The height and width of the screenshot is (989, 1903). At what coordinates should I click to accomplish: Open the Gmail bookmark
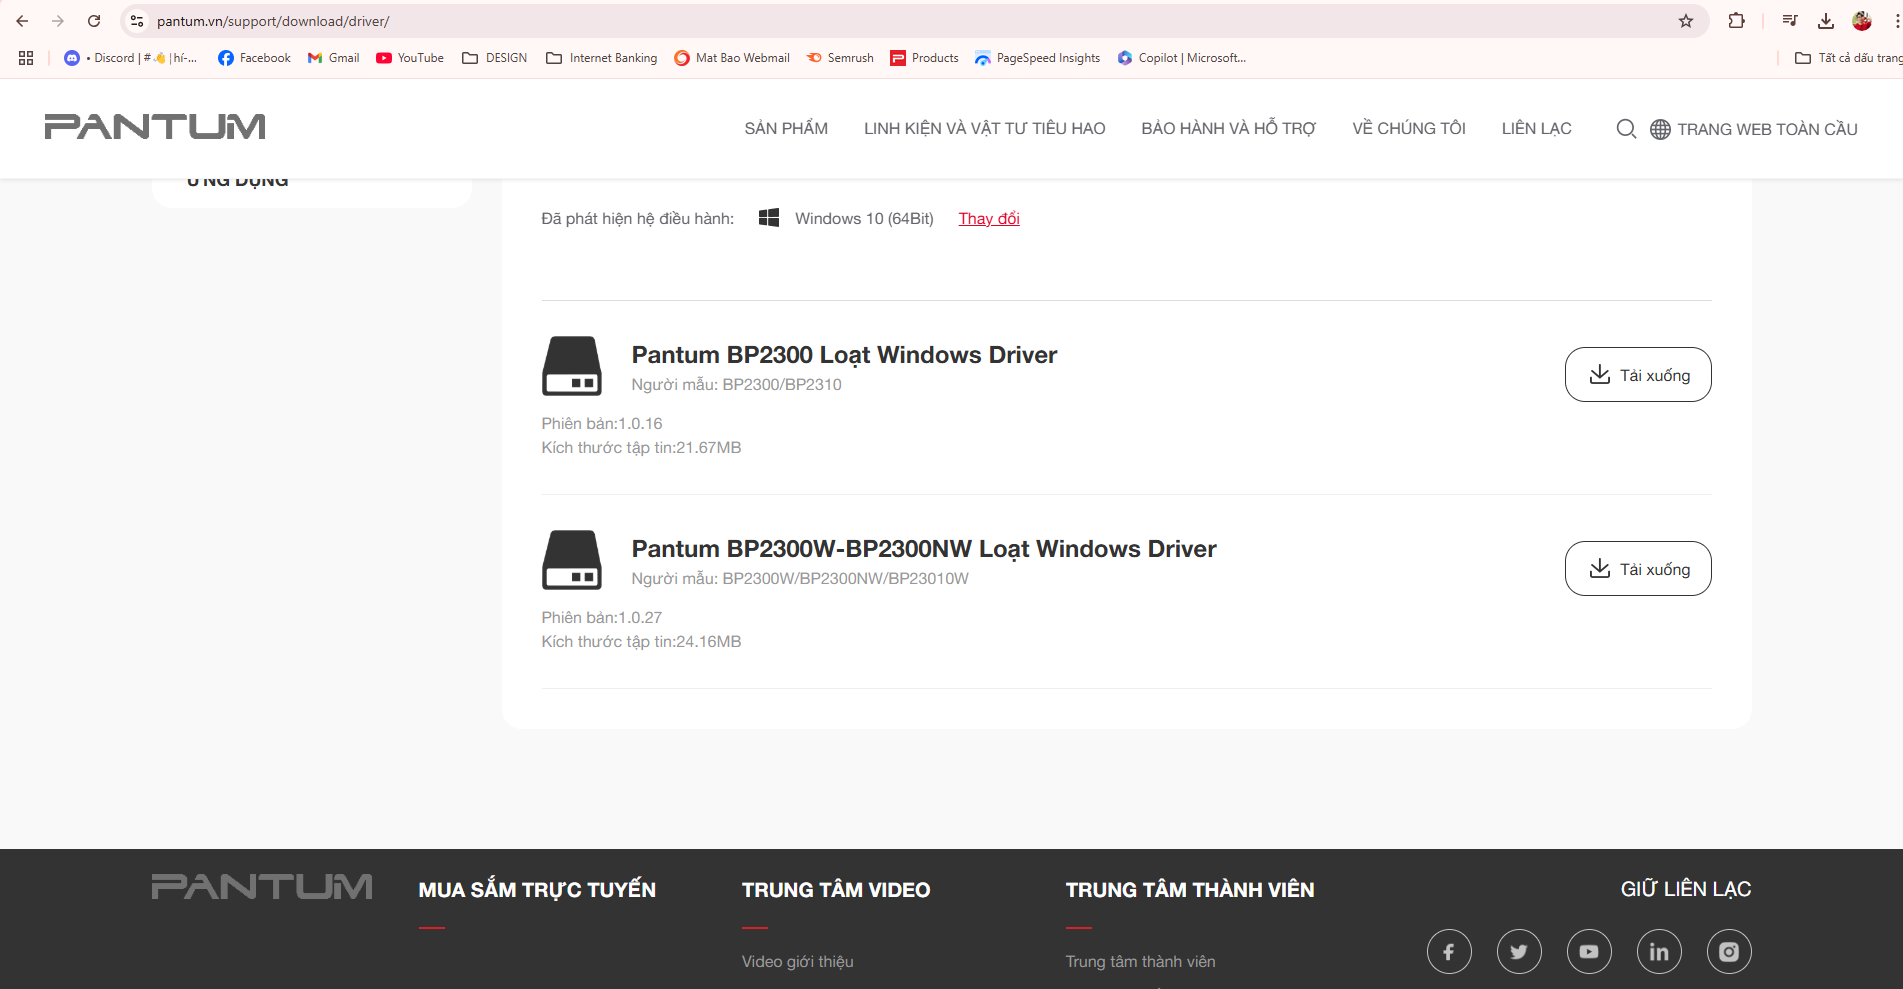tap(333, 58)
